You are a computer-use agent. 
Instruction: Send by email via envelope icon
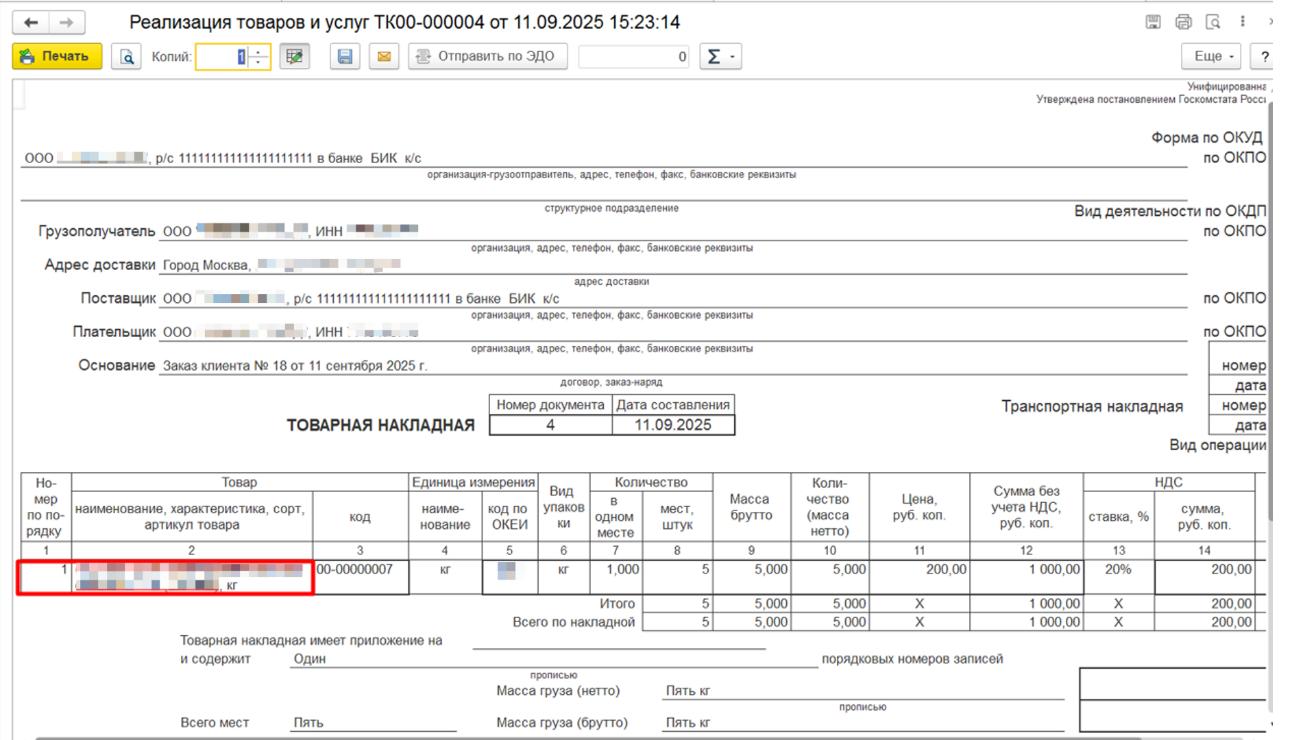click(x=383, y=57)
